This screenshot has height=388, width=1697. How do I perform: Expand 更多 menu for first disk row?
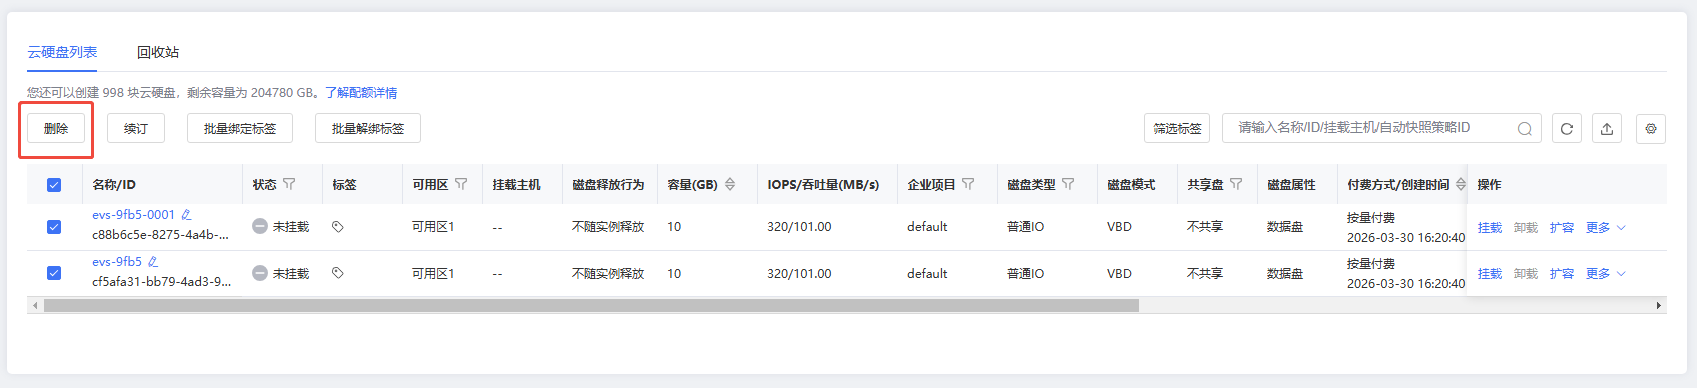1606,227
